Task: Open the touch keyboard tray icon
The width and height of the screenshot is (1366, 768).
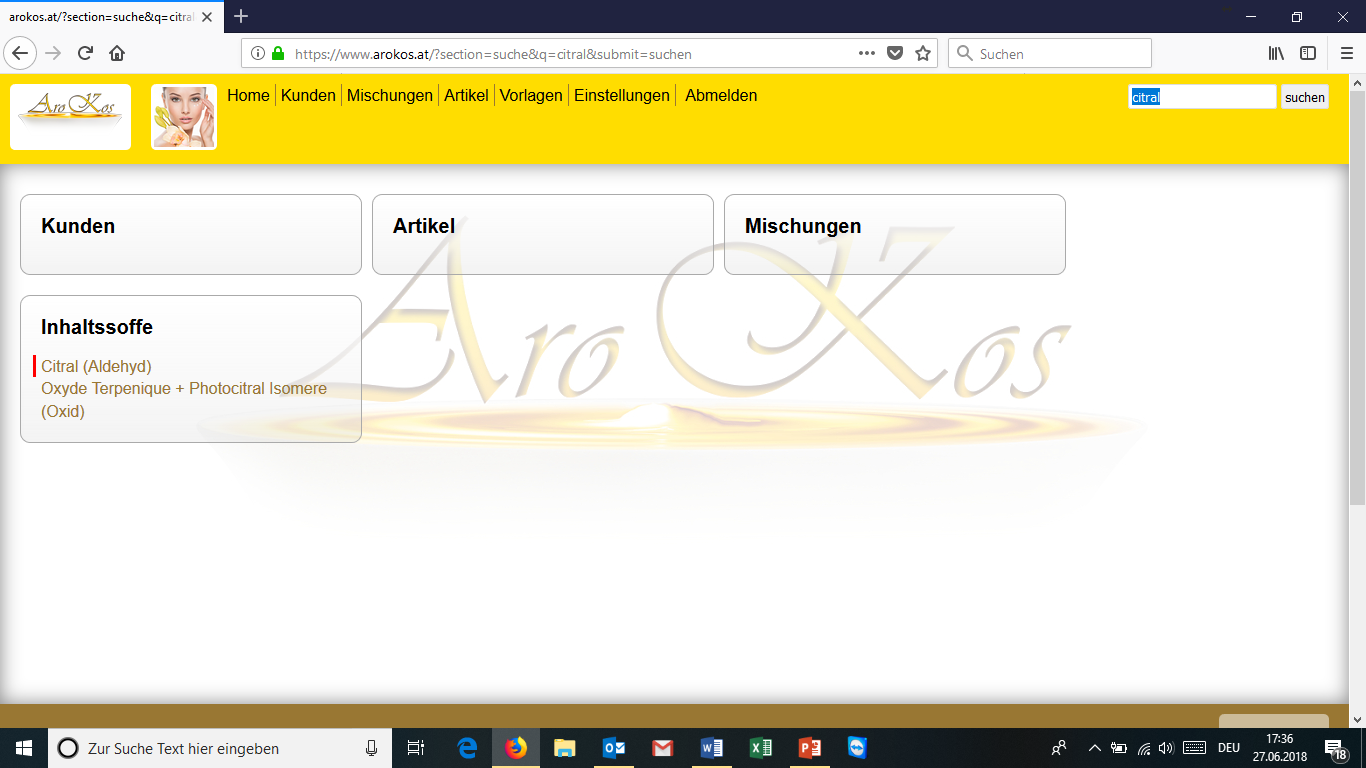Action: pyautogui.click(x=1194, y=748)
